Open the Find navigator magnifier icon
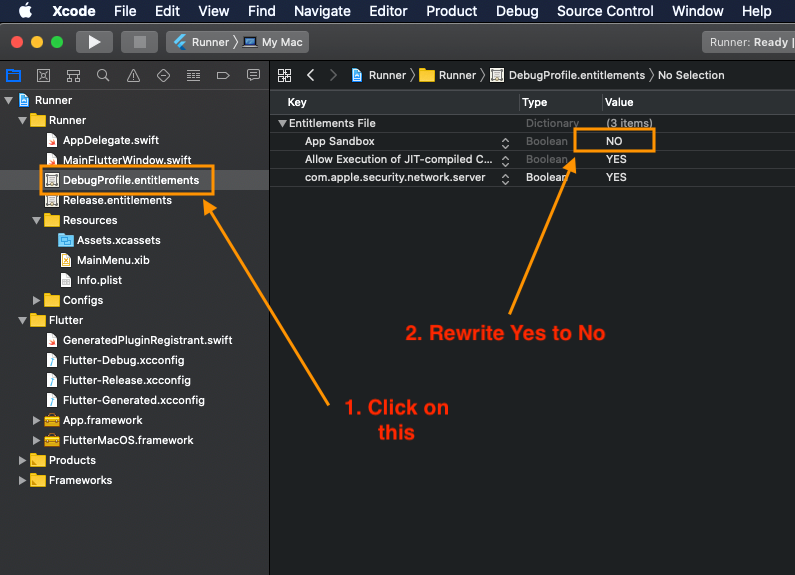The image size is (795, 575). pyautogui.click(x=103, y=76)
